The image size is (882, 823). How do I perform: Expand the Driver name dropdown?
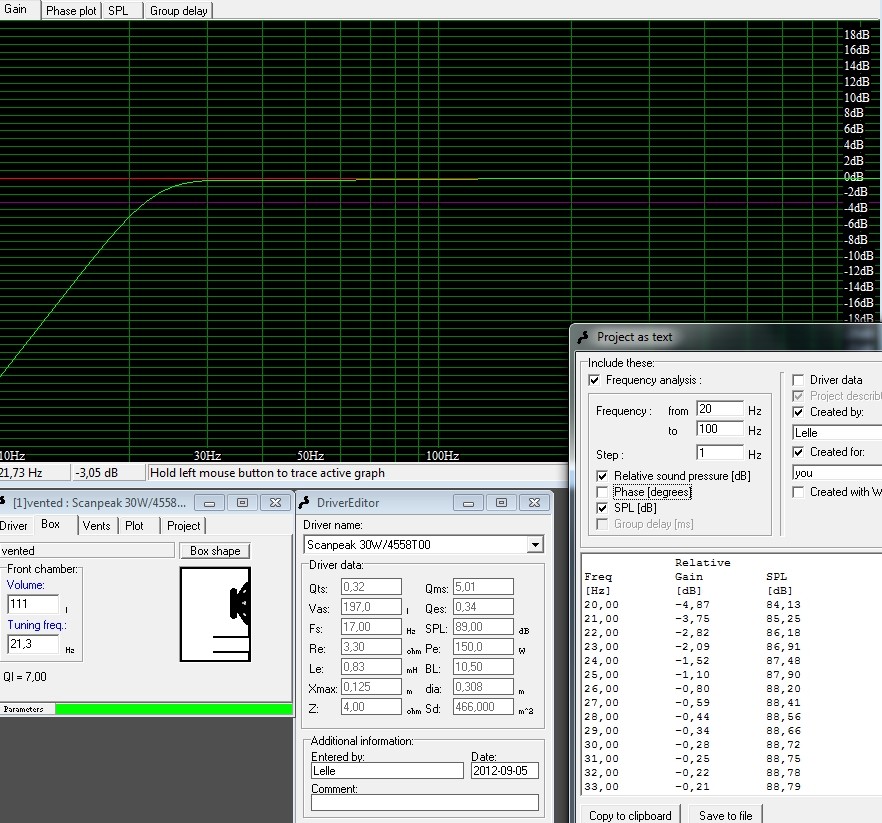coord(535,545)
